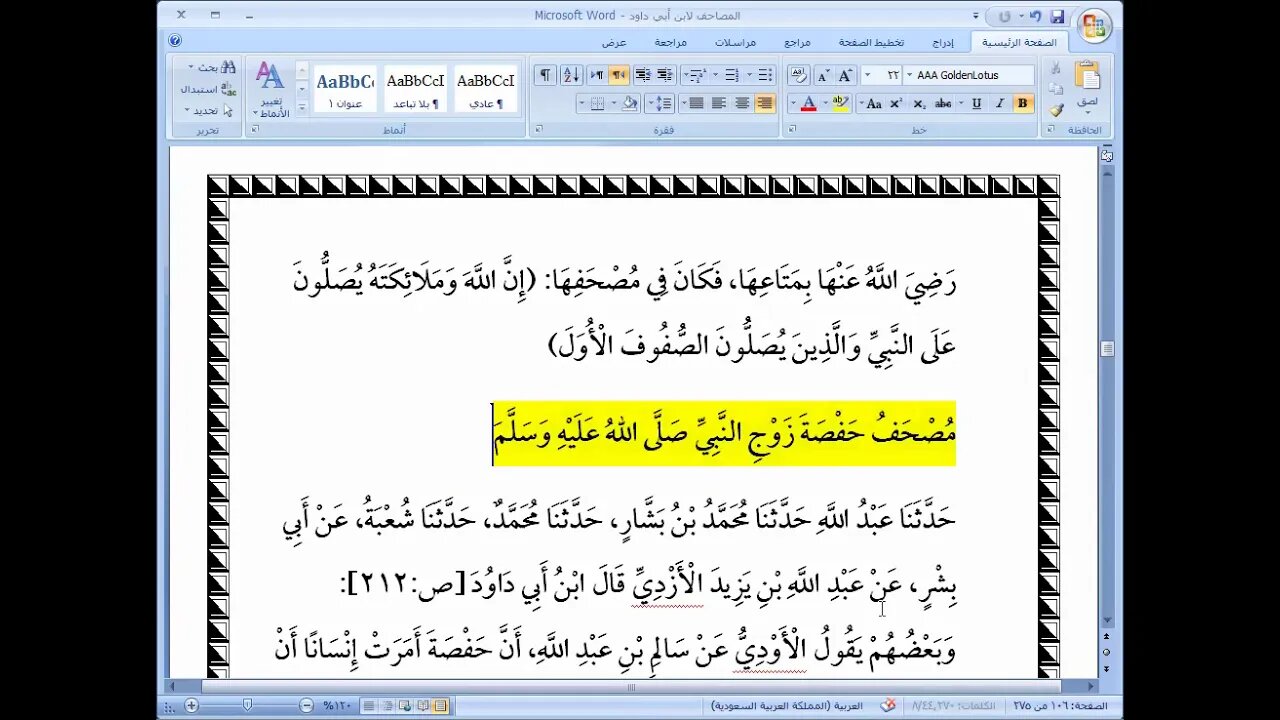Open View tab عرض
This screenshot has width=1280, height=720.
[x=613, y=42]
